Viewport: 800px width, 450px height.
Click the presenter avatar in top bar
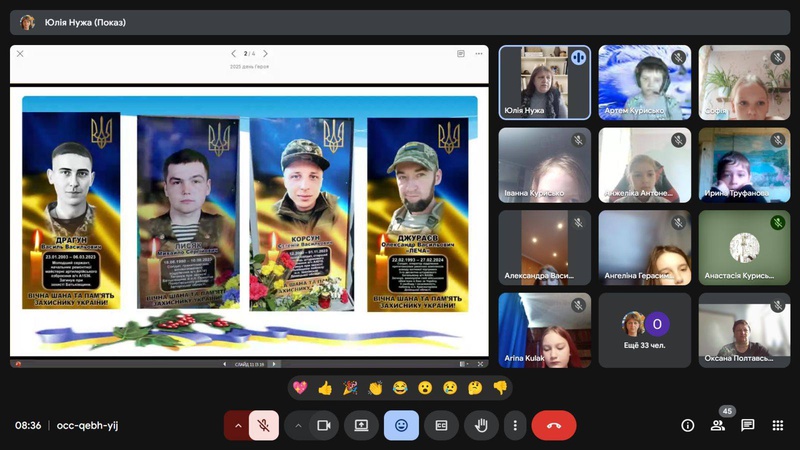pos(27,22)
